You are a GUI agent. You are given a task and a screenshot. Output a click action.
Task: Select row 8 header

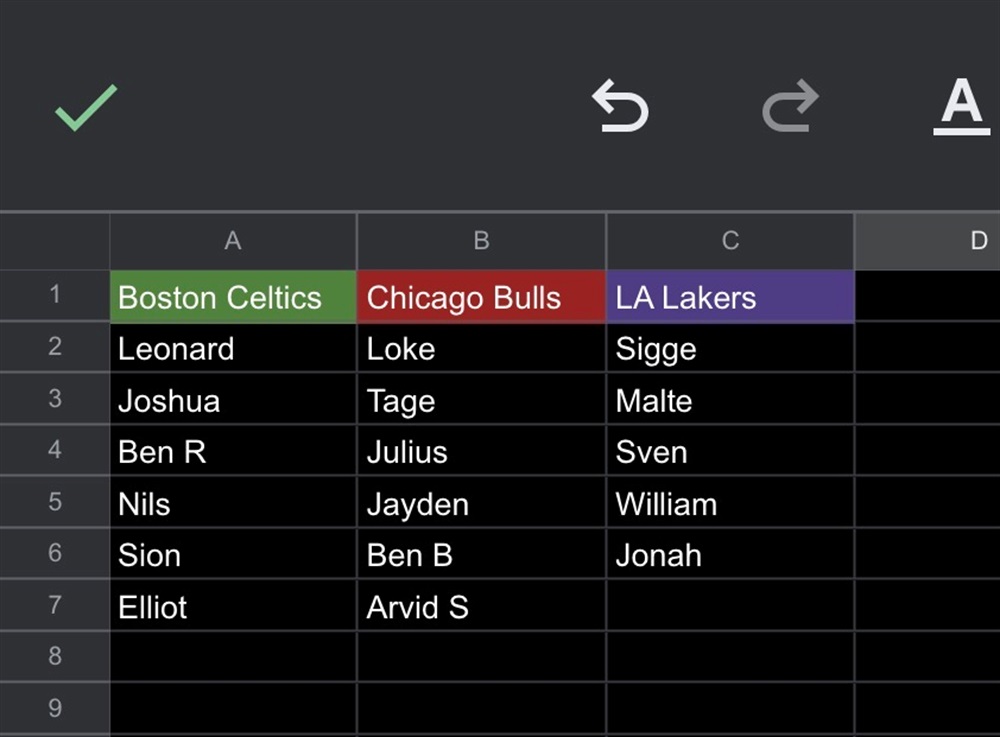(x=55, y=657)
